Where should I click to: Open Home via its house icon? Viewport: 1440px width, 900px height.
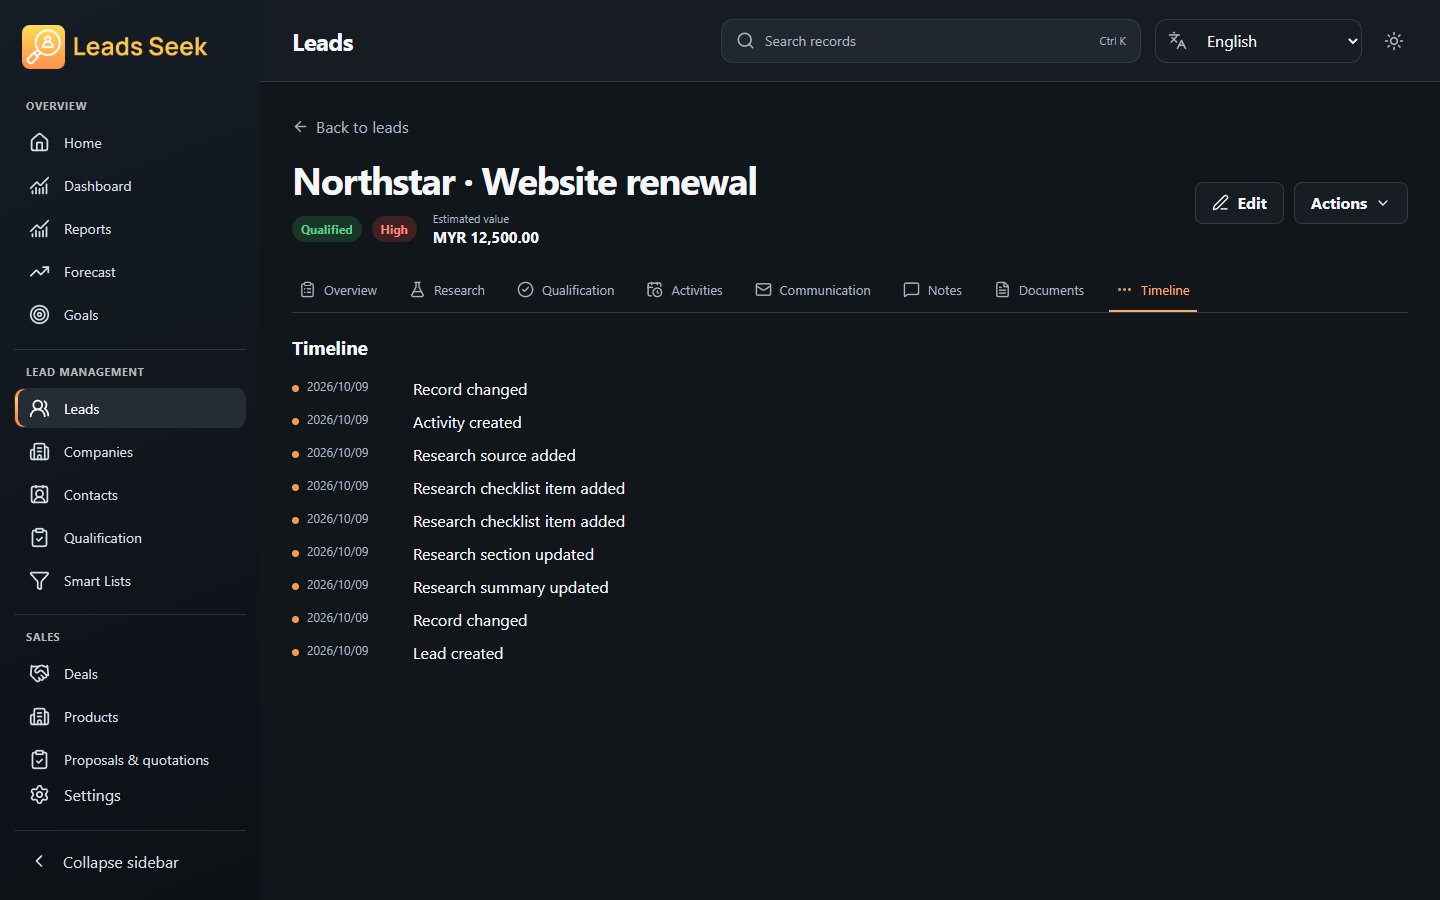pos(39,143)
